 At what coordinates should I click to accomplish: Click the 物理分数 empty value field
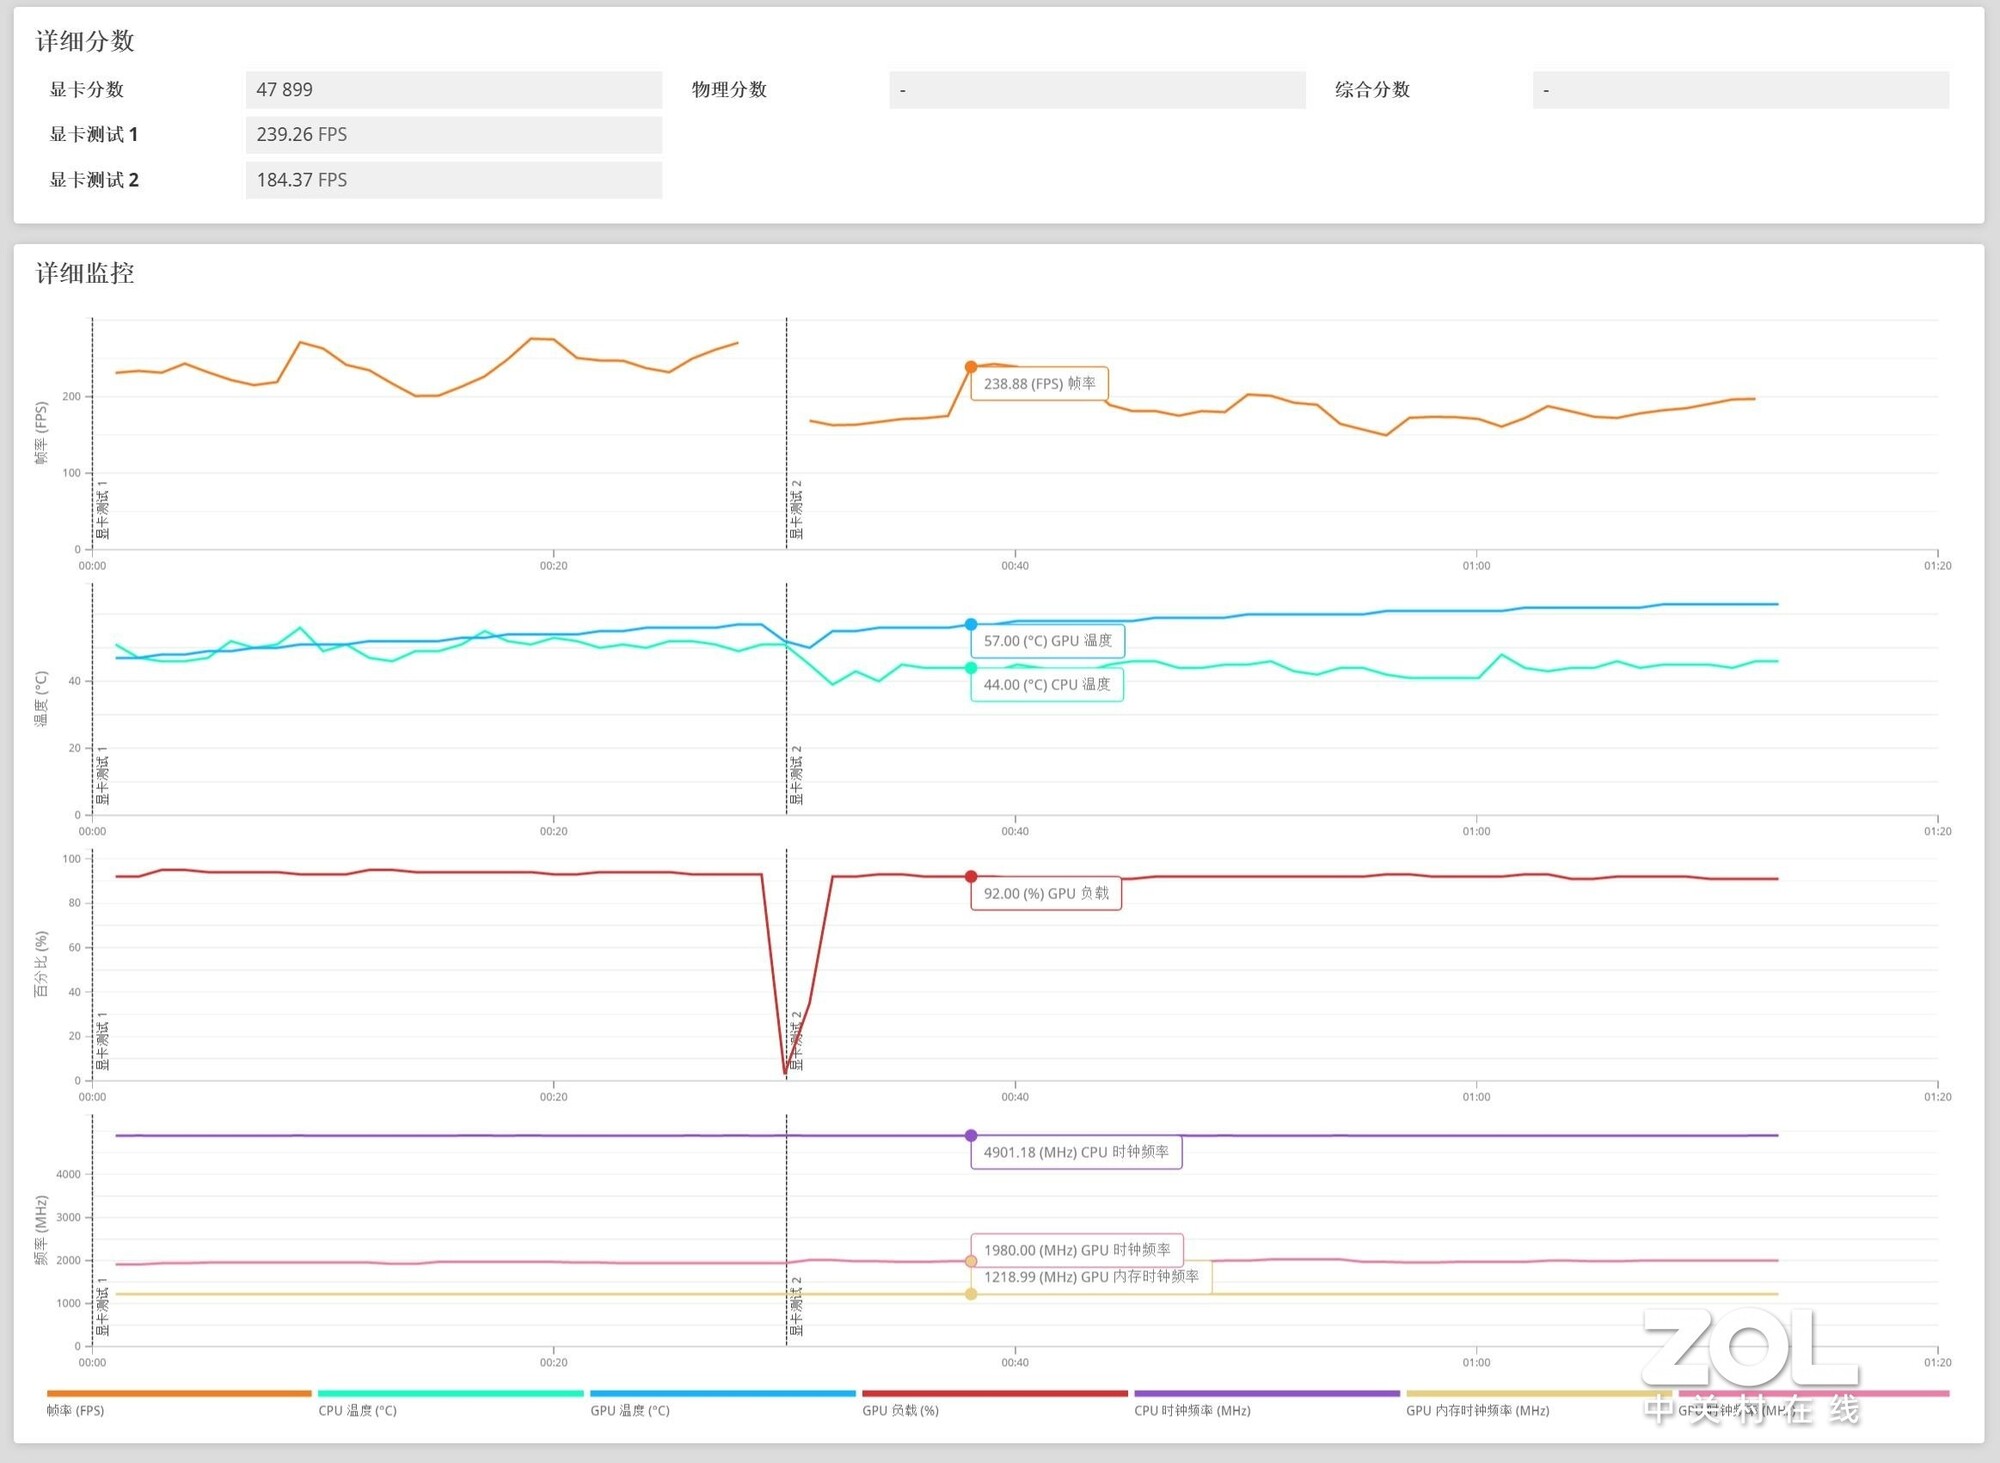[x=1096, y=90]
